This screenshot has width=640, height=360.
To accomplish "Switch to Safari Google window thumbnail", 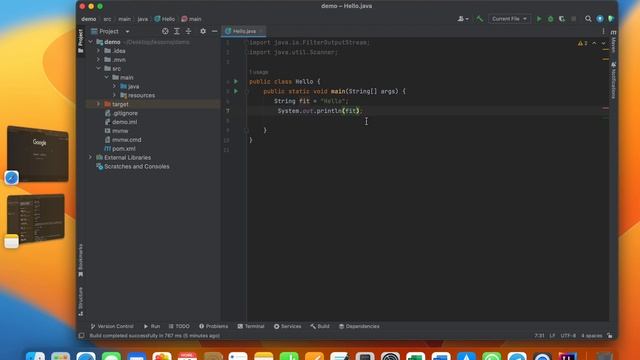I will (x=38, y=153).
